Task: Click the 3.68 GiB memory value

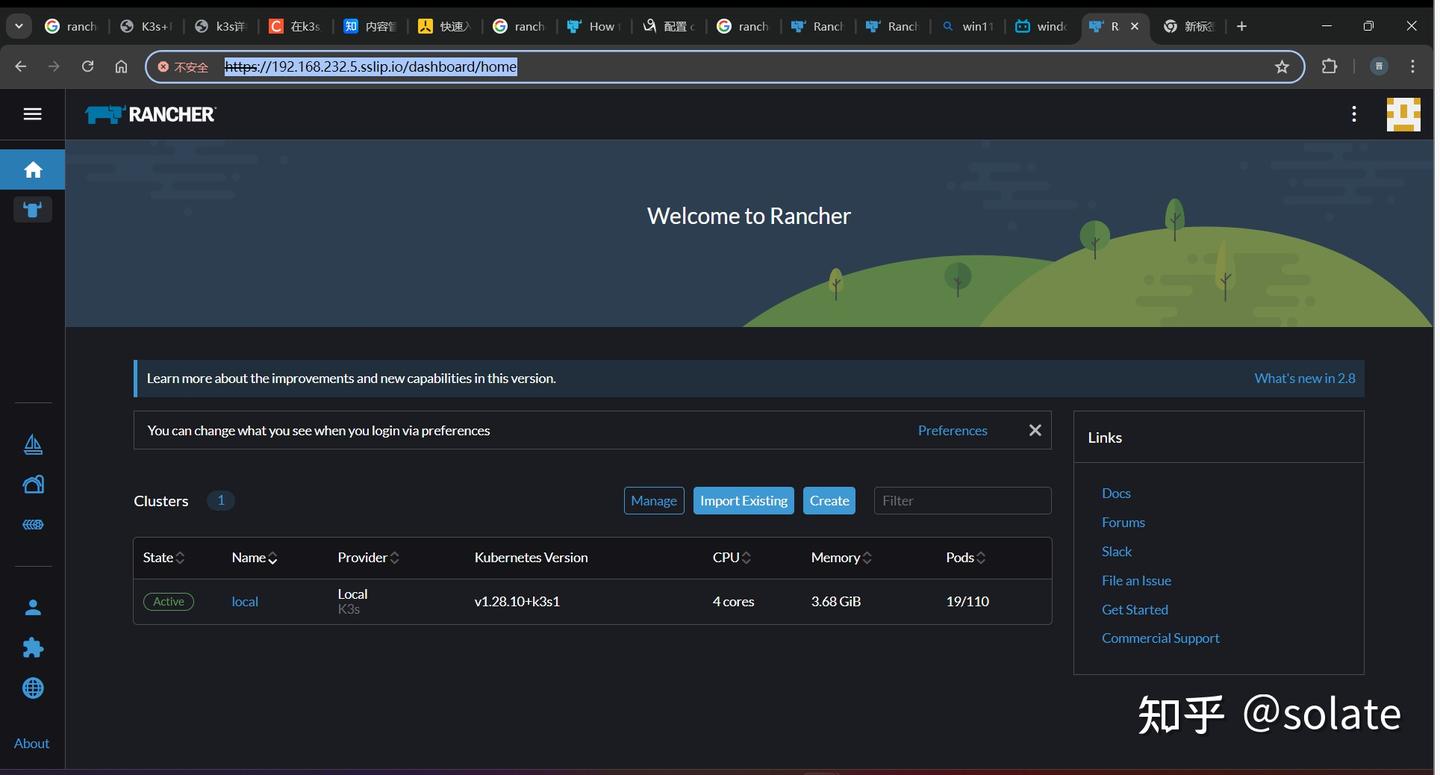Action: coord(836,601)
